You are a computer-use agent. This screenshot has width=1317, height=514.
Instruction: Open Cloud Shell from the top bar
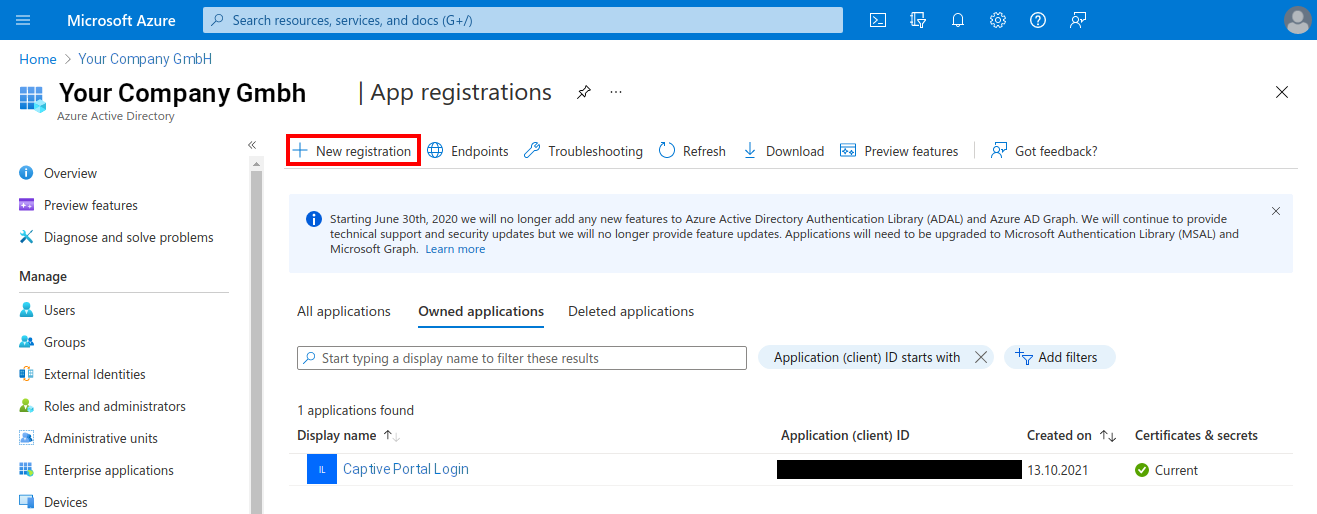click(877, 20)
